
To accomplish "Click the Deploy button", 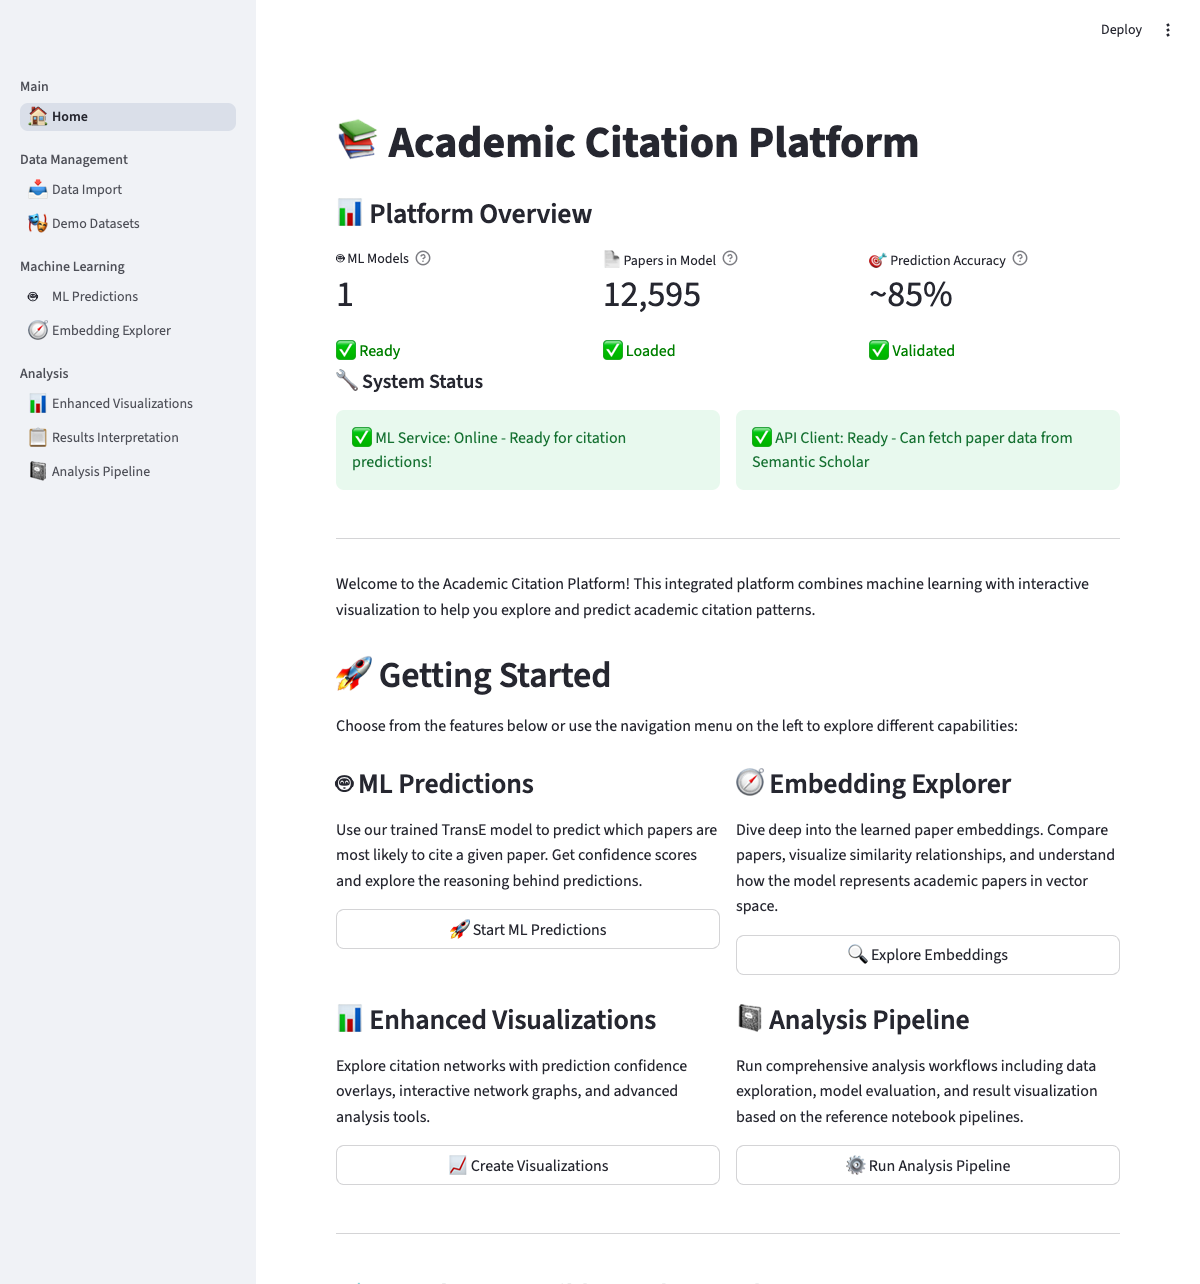I will [x=1120, y=30].
